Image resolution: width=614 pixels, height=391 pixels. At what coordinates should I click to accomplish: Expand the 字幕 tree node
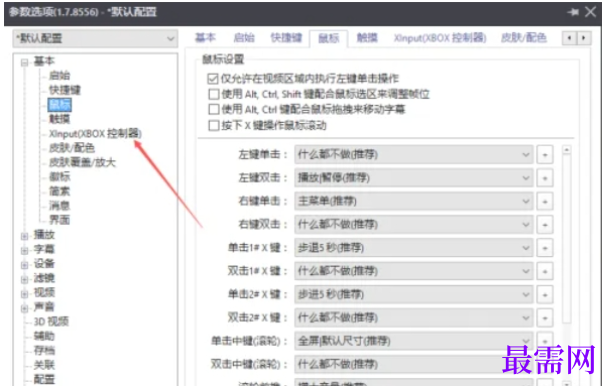(x=25, y=250)
